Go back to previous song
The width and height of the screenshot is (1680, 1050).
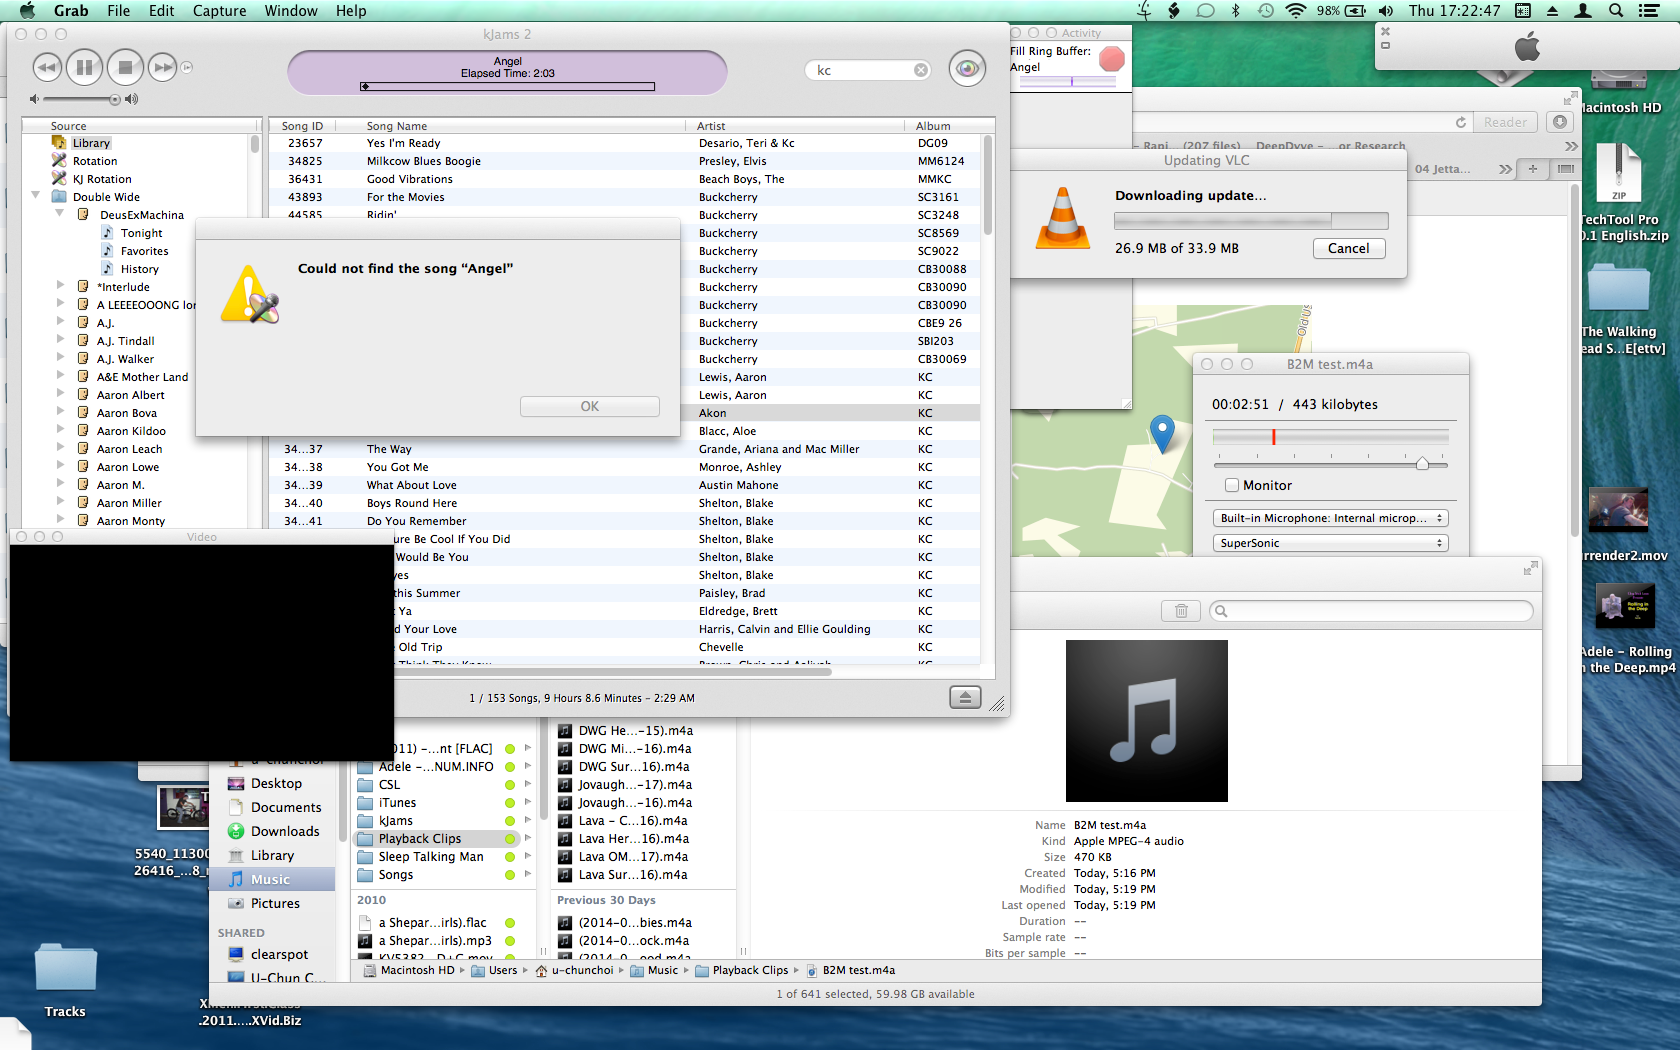tap(47, 68)
